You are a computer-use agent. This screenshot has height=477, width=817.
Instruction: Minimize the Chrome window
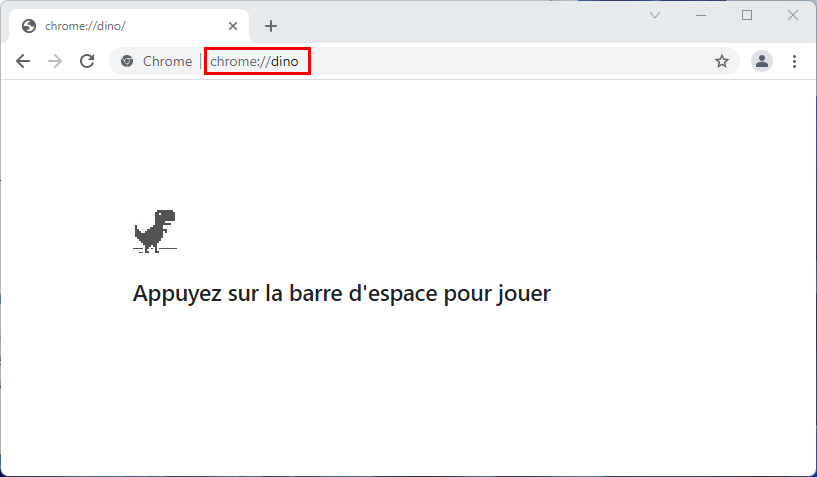pos(701,15)
